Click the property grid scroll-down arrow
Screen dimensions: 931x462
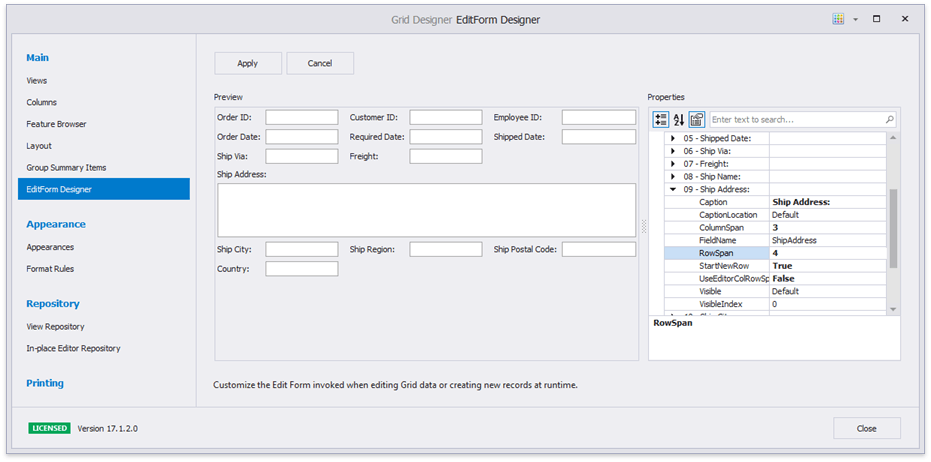893,309
